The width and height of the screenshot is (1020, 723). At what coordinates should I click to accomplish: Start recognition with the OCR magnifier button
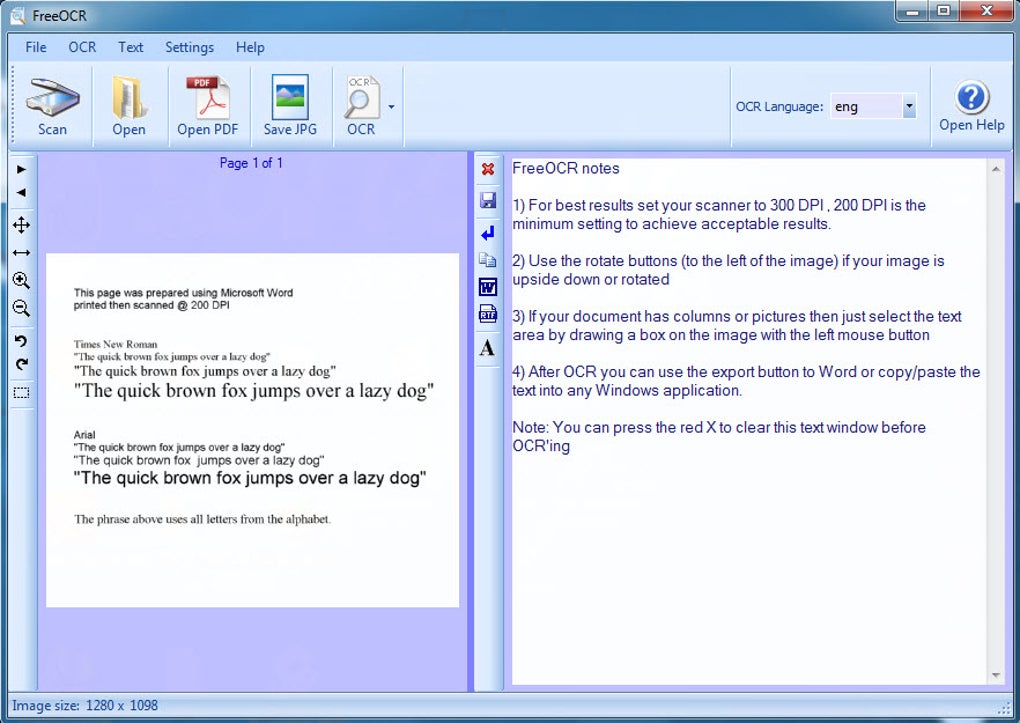[x=361, y=107]
